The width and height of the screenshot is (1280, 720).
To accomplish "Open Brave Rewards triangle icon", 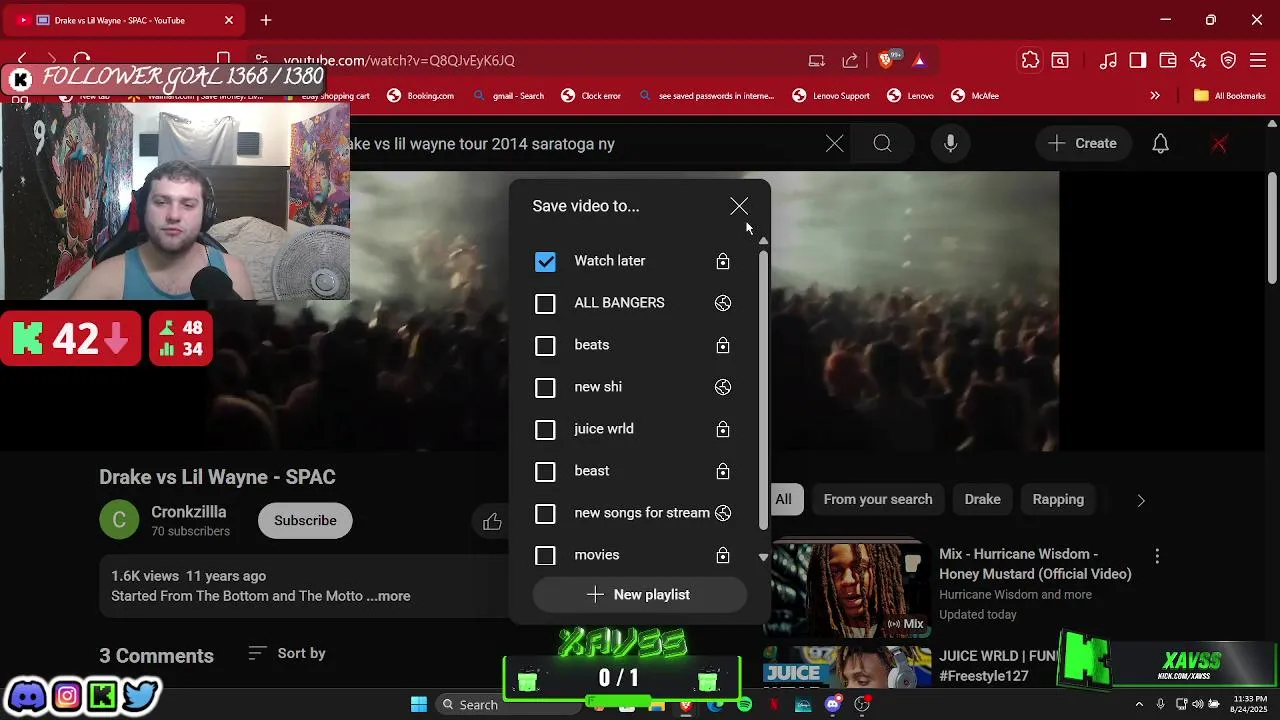I will pos(919,60).
